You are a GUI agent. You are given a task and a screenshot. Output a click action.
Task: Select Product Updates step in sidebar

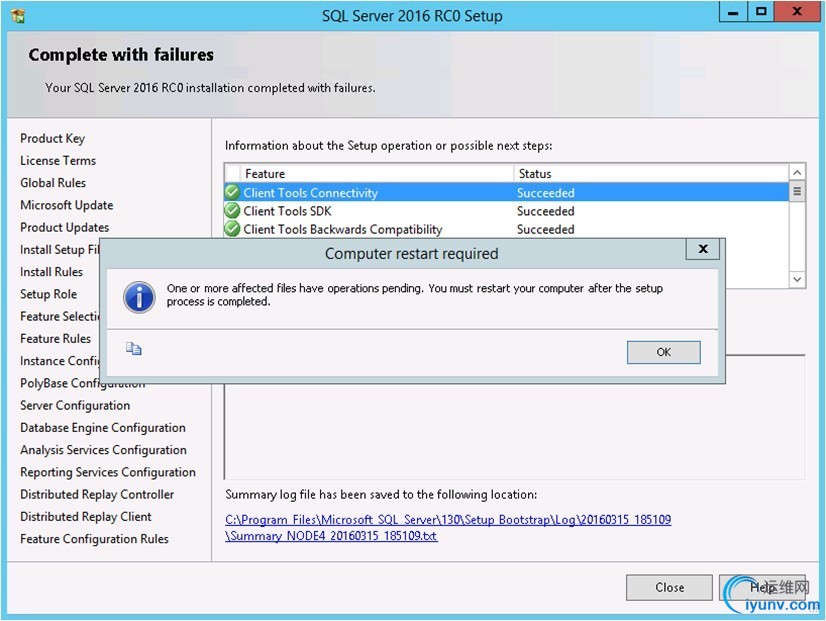click(x=64, y=228)
